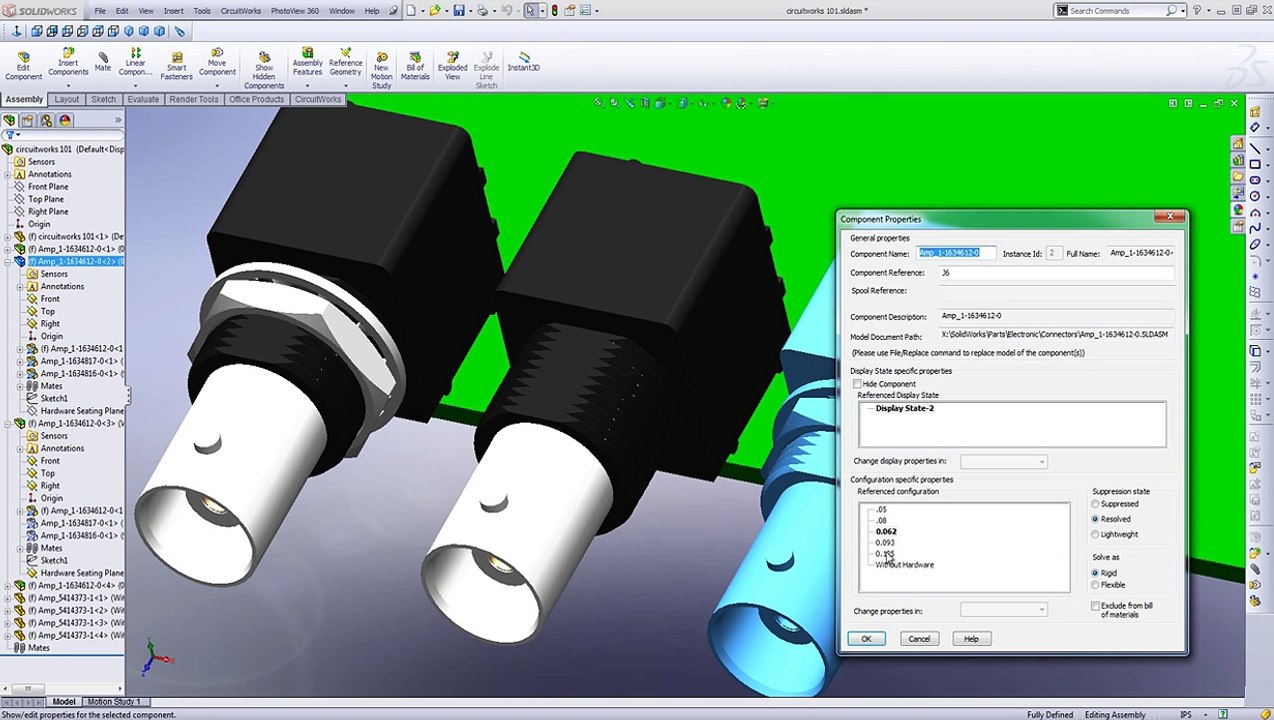1274x720 pixels.
Task: Click the Exploded View tool
Action: click(452, 66)
